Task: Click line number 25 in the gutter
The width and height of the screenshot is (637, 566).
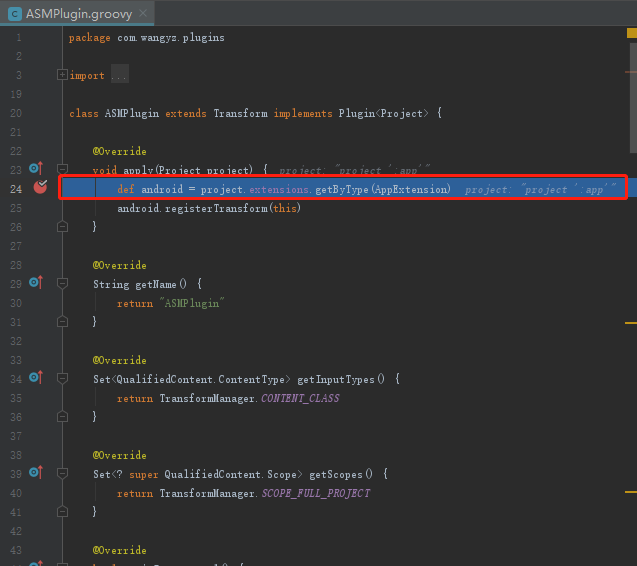Action: click(x=16, y=208)
